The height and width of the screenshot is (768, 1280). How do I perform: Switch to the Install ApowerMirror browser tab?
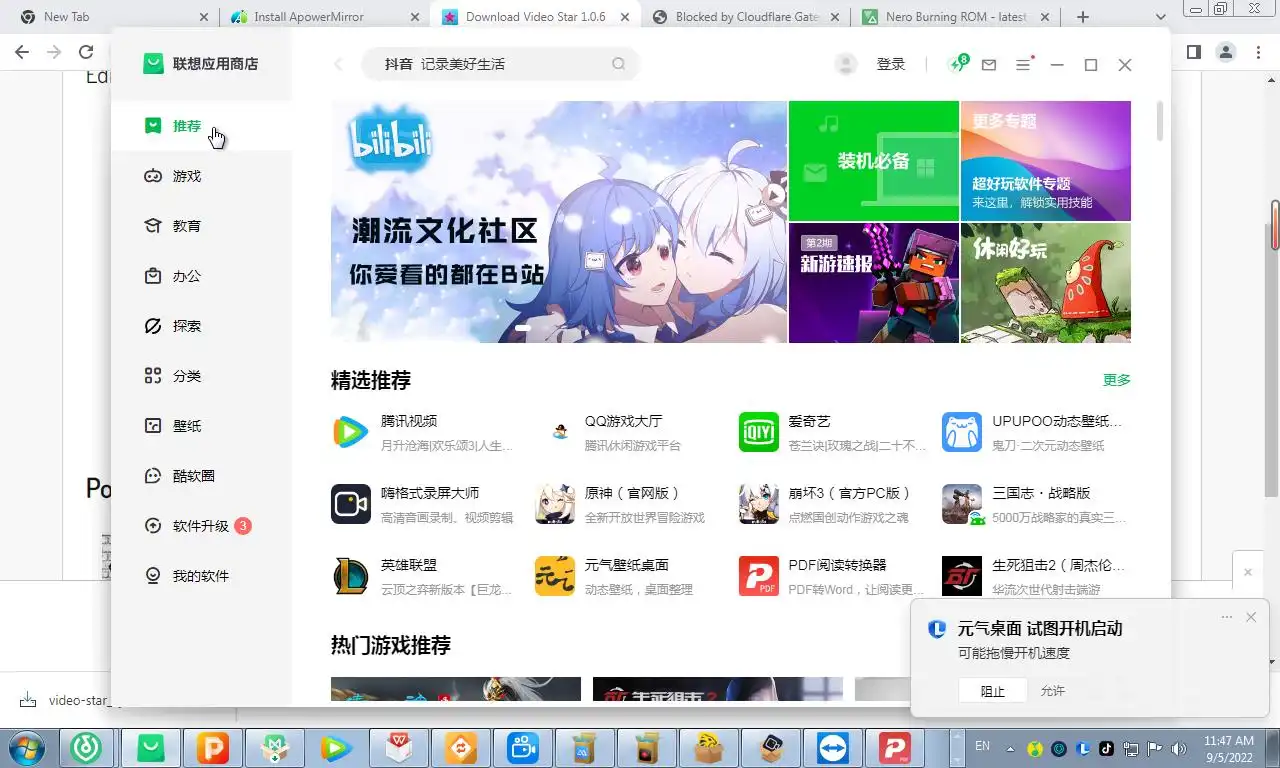click(323, 17)
